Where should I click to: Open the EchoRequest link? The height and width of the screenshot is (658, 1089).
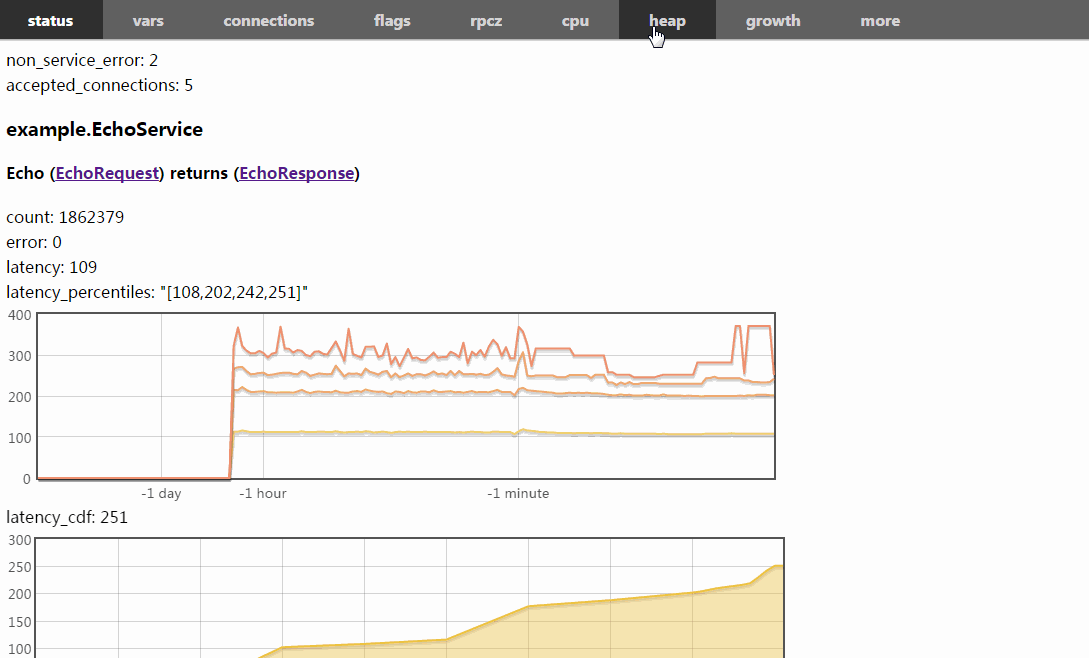(x=107, y=173)
